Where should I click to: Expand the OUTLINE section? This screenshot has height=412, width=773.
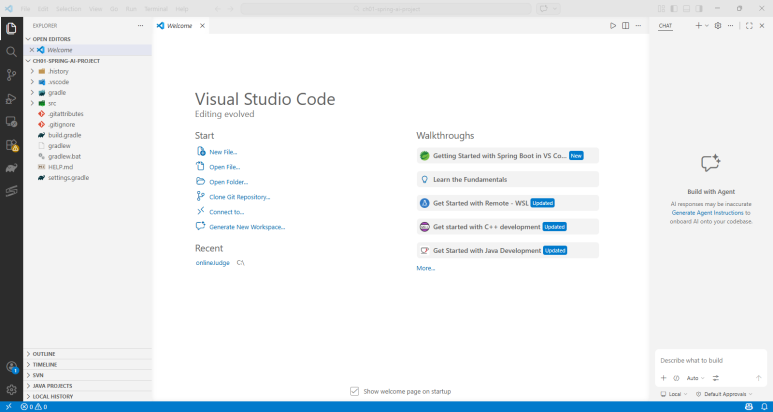pyautogui.click(x=44, y=354)
